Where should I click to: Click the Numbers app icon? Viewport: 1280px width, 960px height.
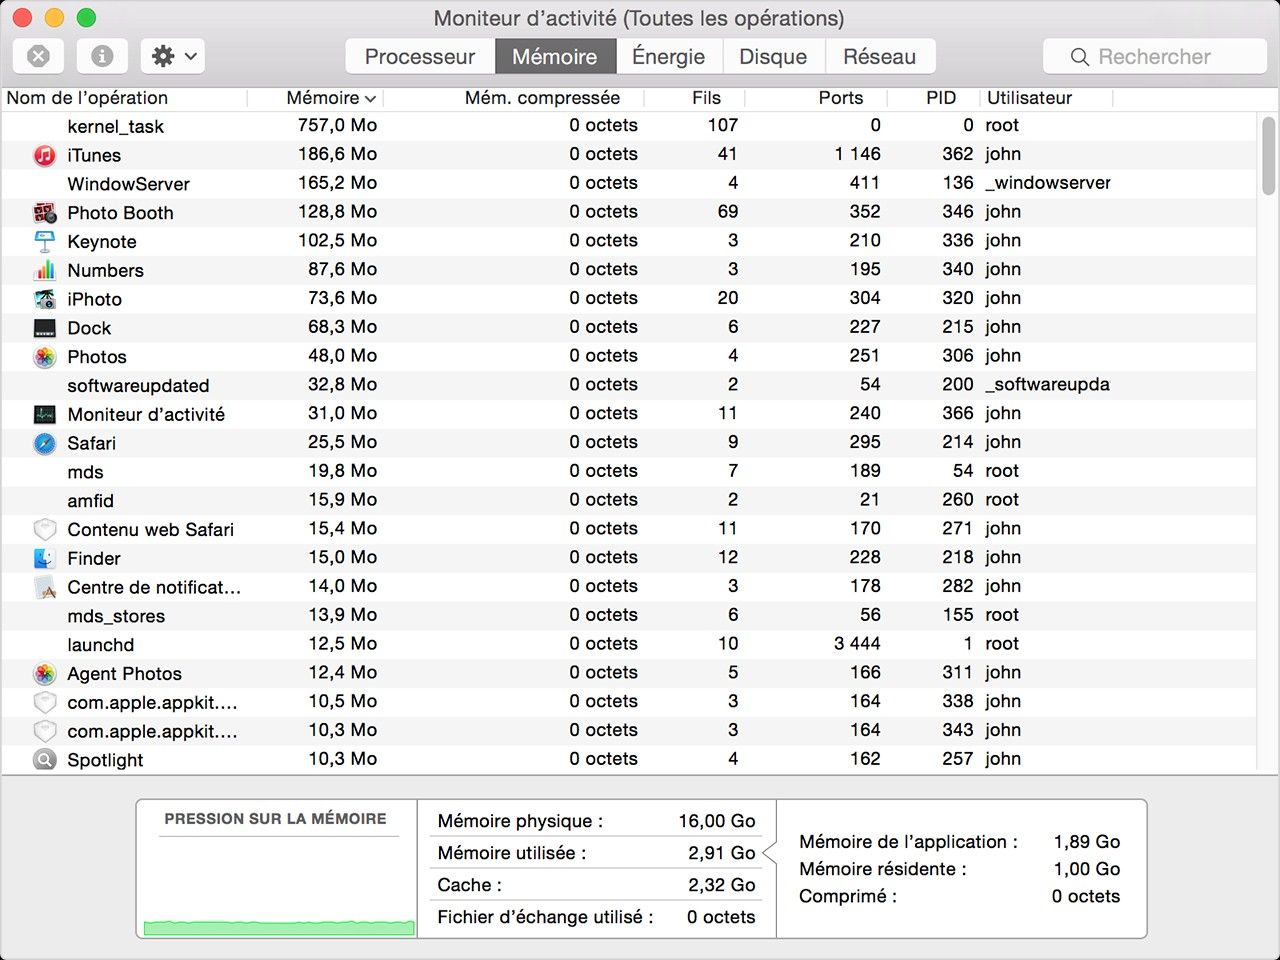[44, 270]
